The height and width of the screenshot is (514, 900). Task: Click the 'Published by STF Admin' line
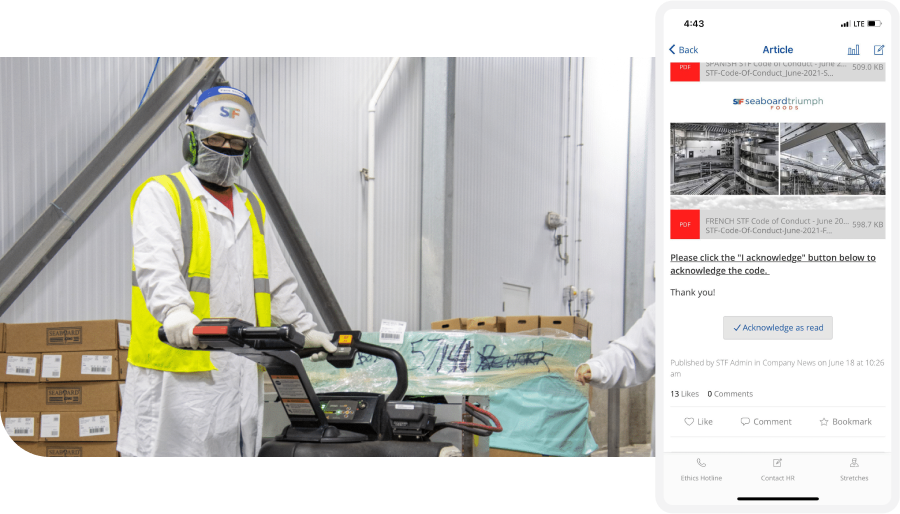pos(777,368)
